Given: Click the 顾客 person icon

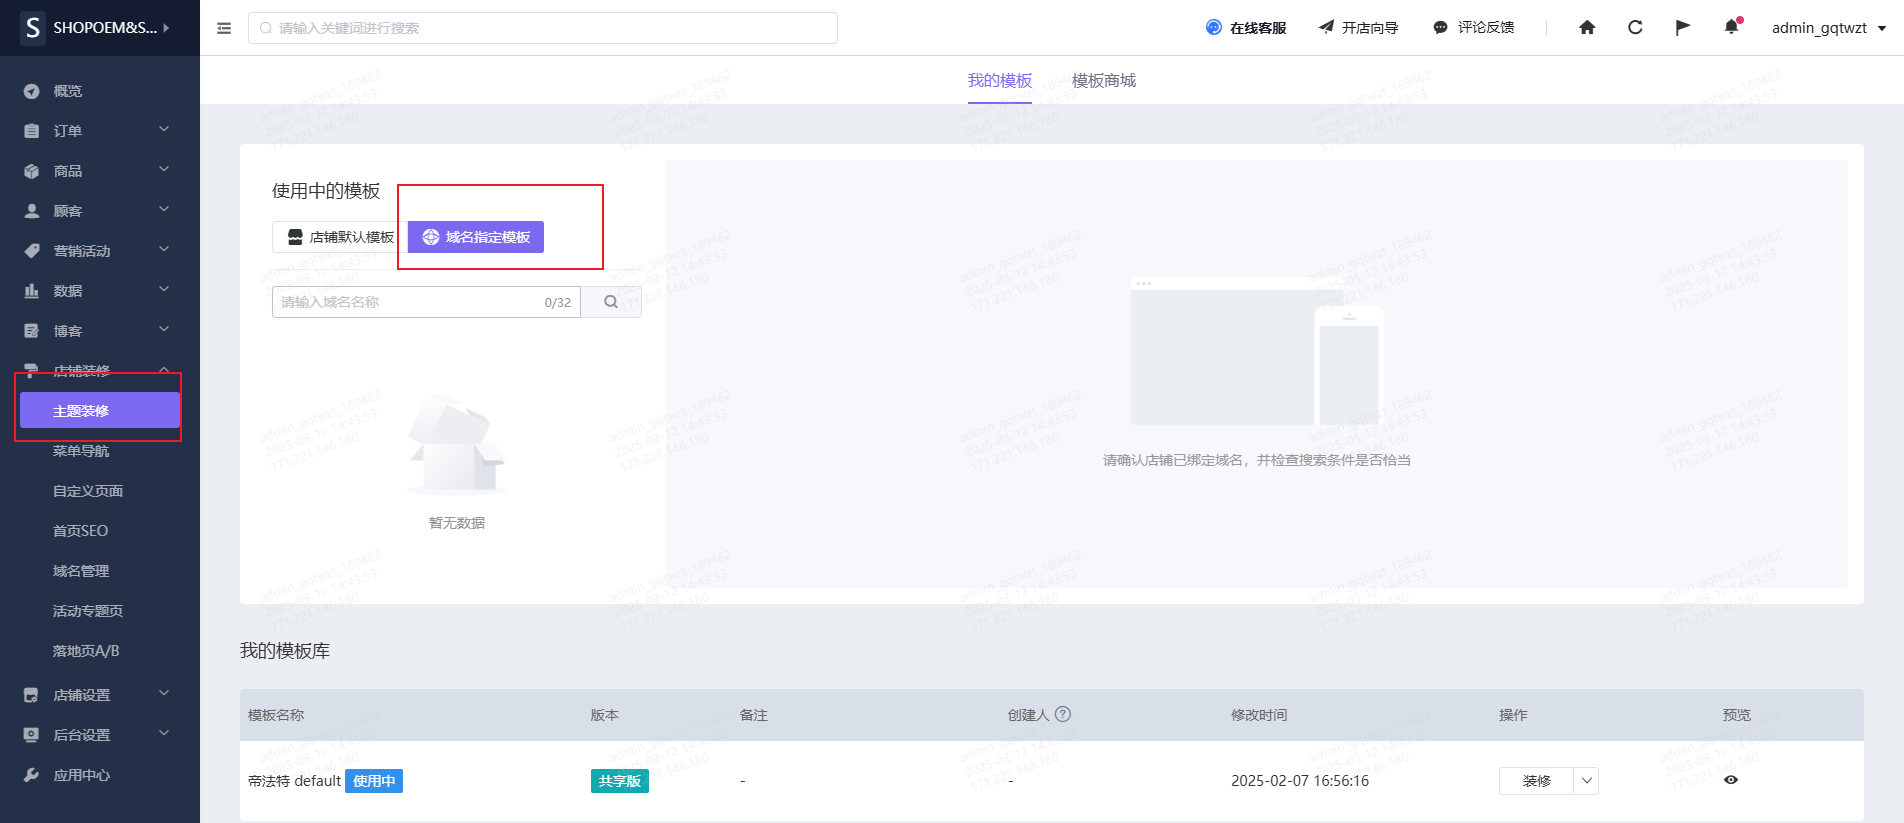Looking at the screenshot, I should [32, 211].
